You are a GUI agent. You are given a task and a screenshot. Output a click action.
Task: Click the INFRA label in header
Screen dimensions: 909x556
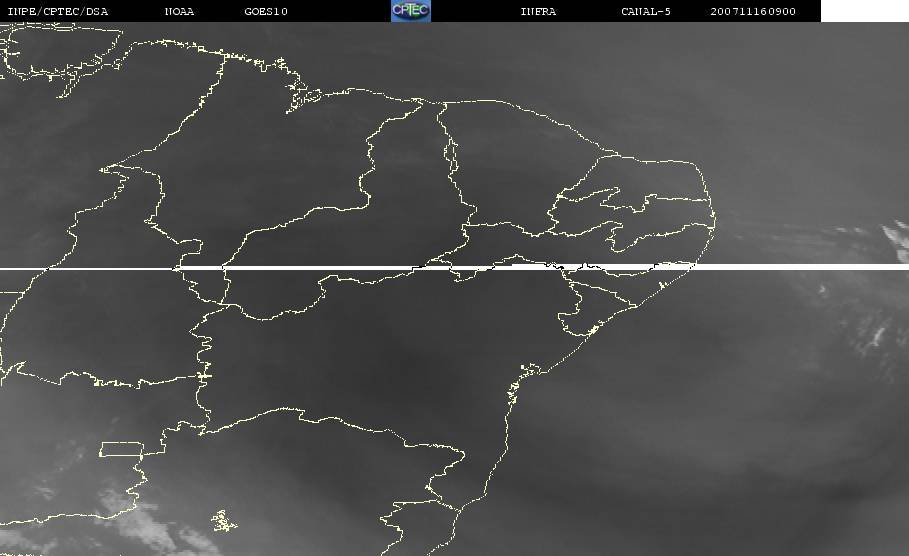[x=539, y=11]
